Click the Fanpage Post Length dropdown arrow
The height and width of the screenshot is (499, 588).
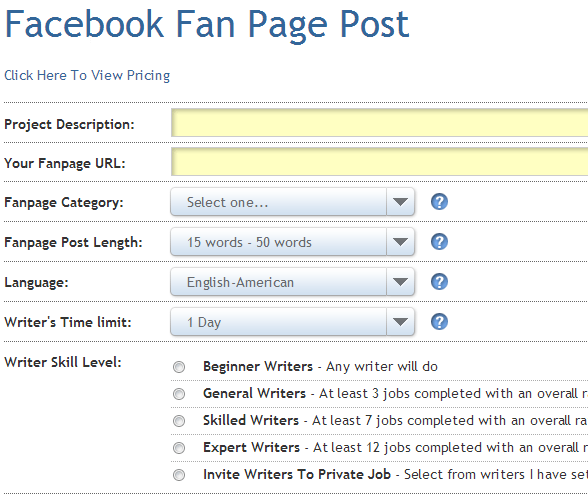click(400, 242)
